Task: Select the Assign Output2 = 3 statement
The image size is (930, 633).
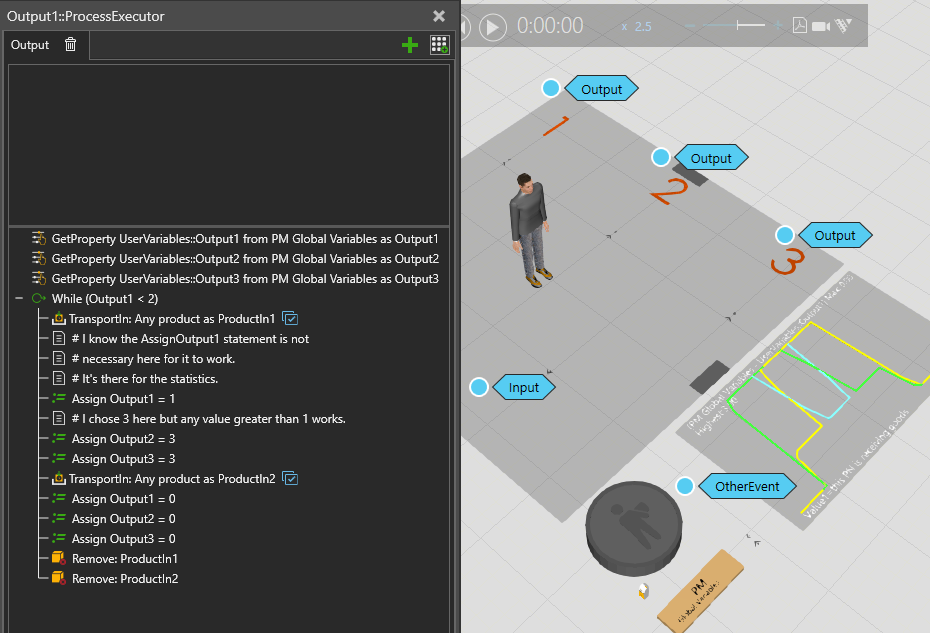Action: pyautogui.click(x=123, y=439)
